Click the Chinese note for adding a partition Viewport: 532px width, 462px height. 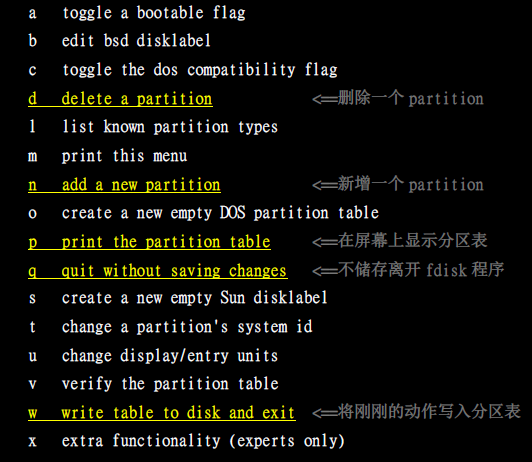pos(398,185)
